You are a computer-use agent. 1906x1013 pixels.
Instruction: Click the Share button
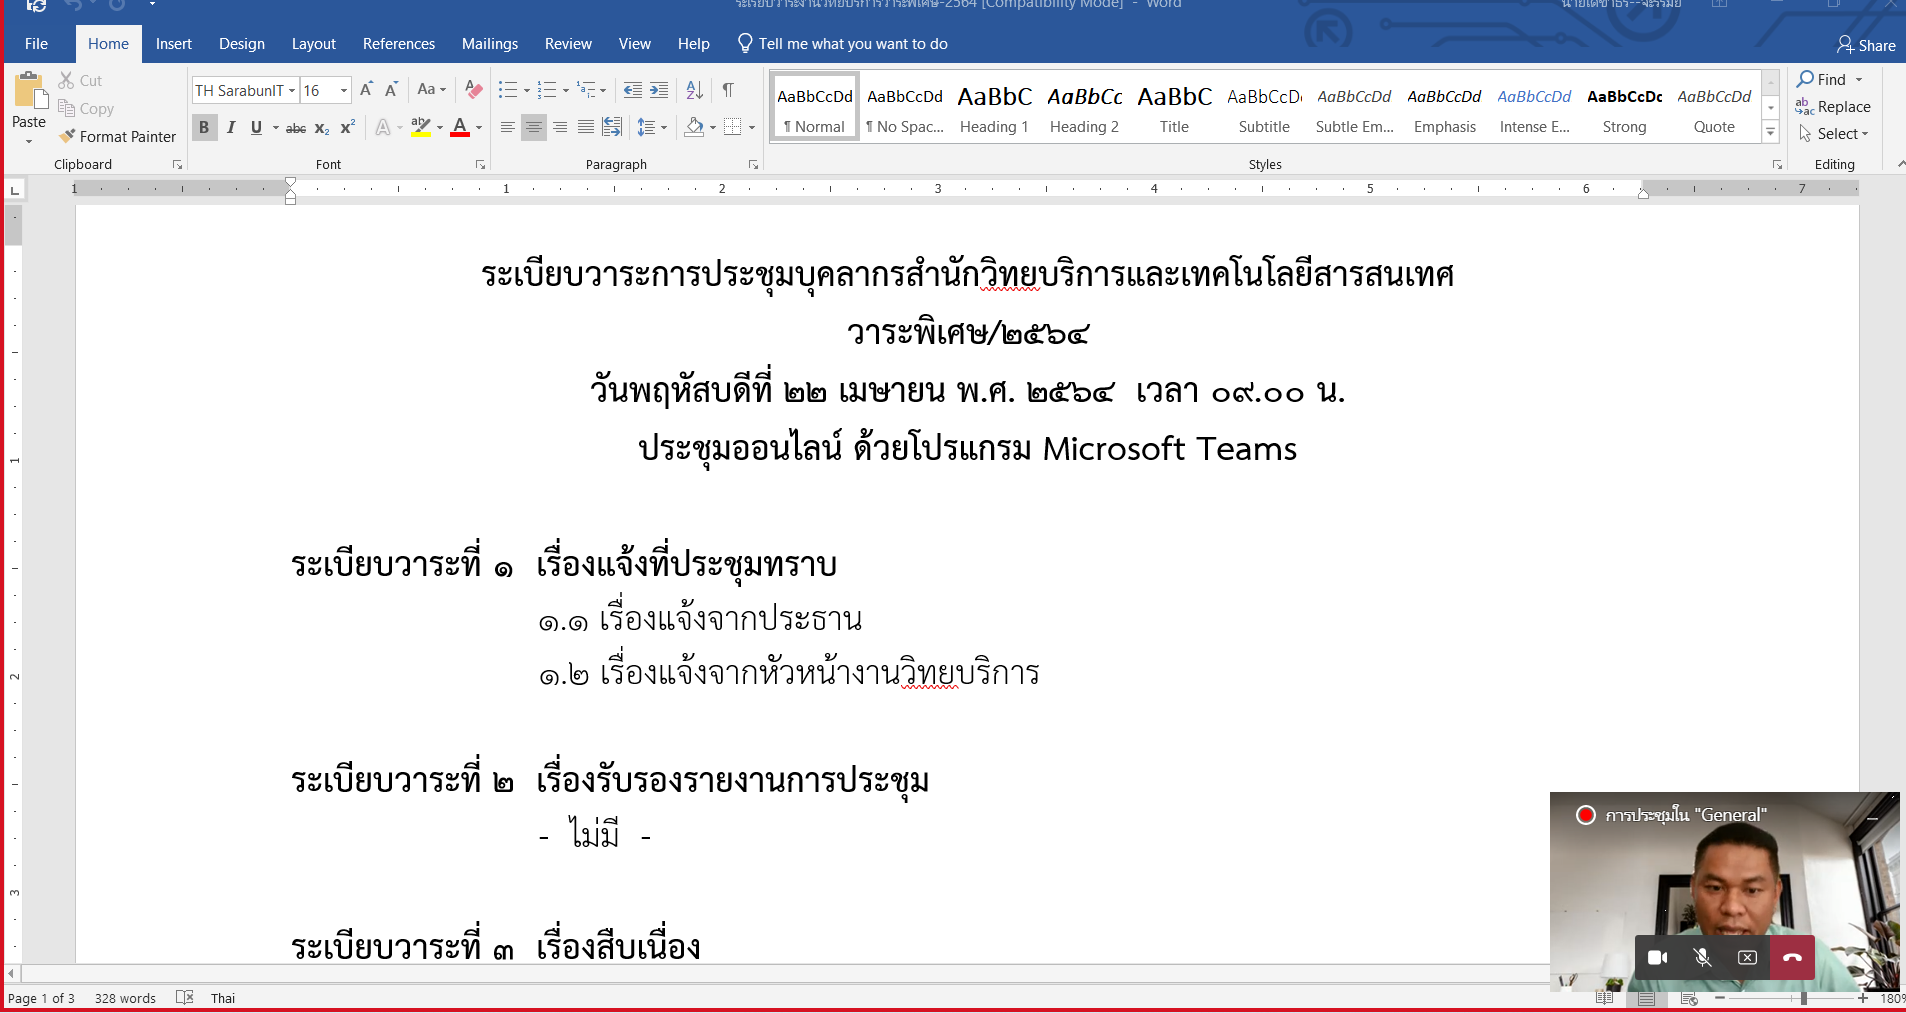pos(1866,45)
